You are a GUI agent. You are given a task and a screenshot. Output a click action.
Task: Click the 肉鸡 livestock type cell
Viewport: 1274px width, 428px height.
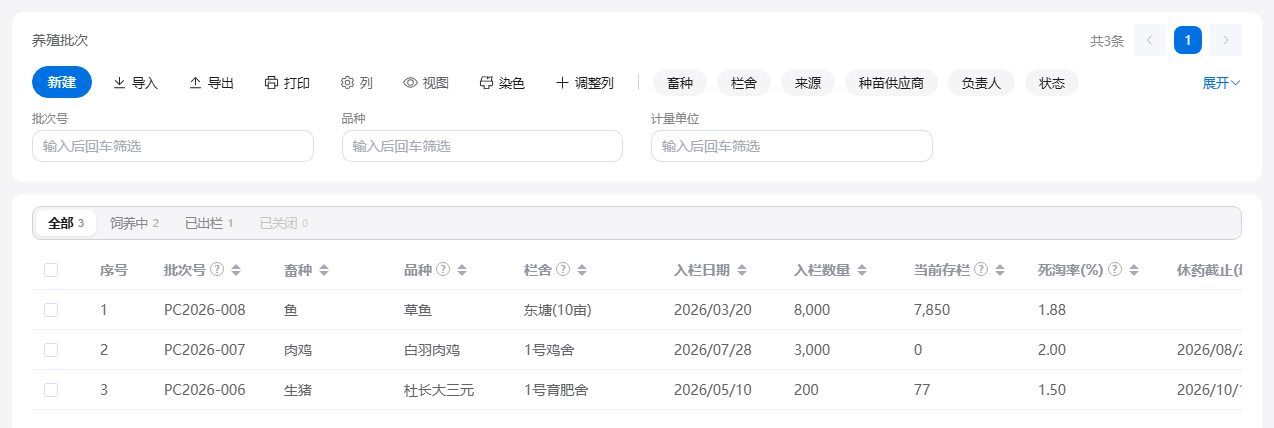coord(298,350)
